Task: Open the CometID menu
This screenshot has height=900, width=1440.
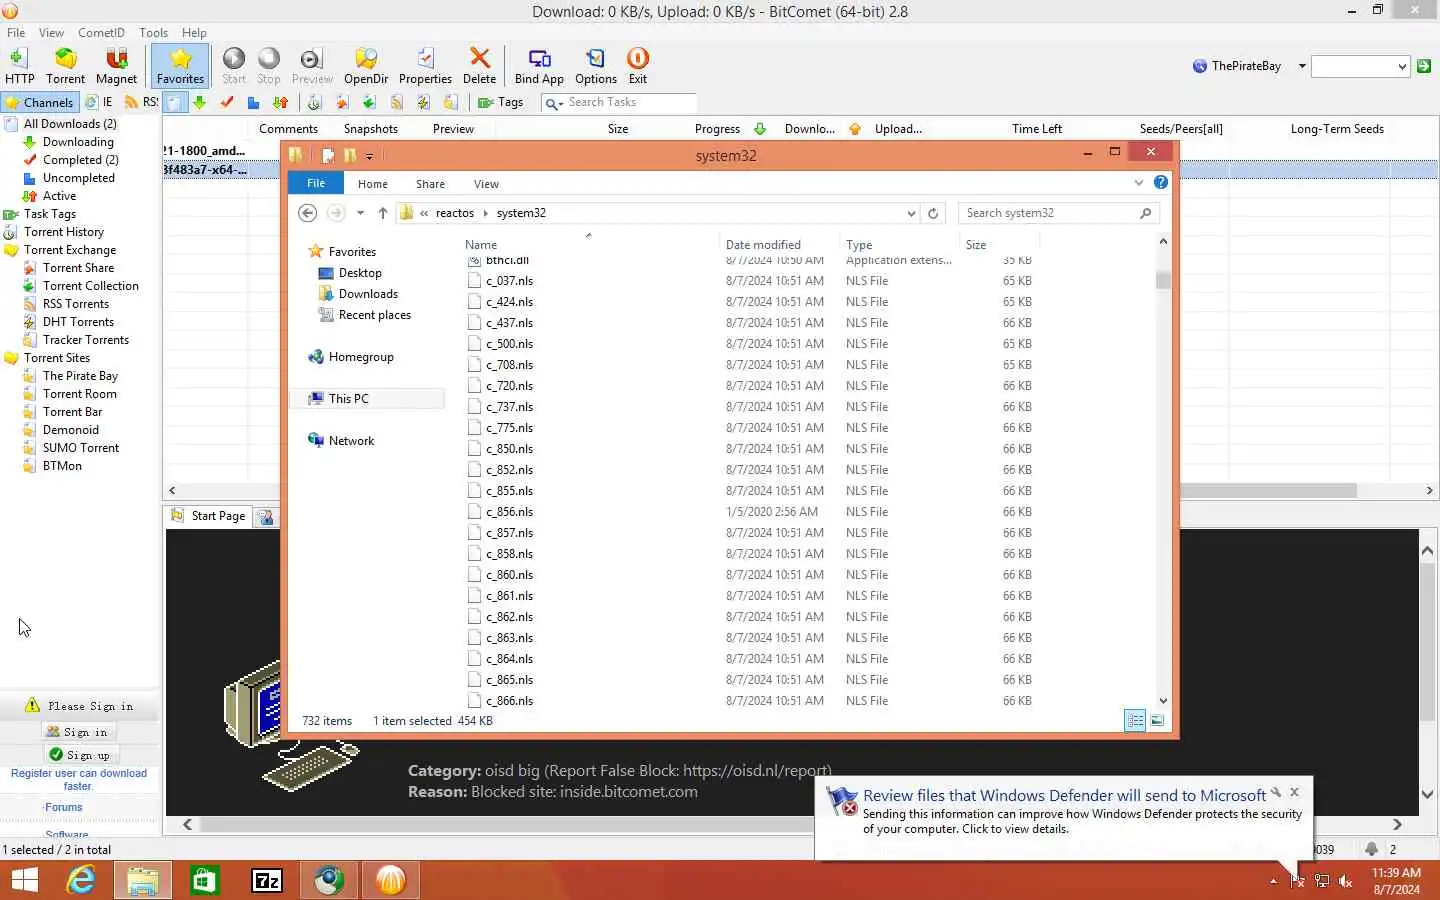Action: click(101, 32)
